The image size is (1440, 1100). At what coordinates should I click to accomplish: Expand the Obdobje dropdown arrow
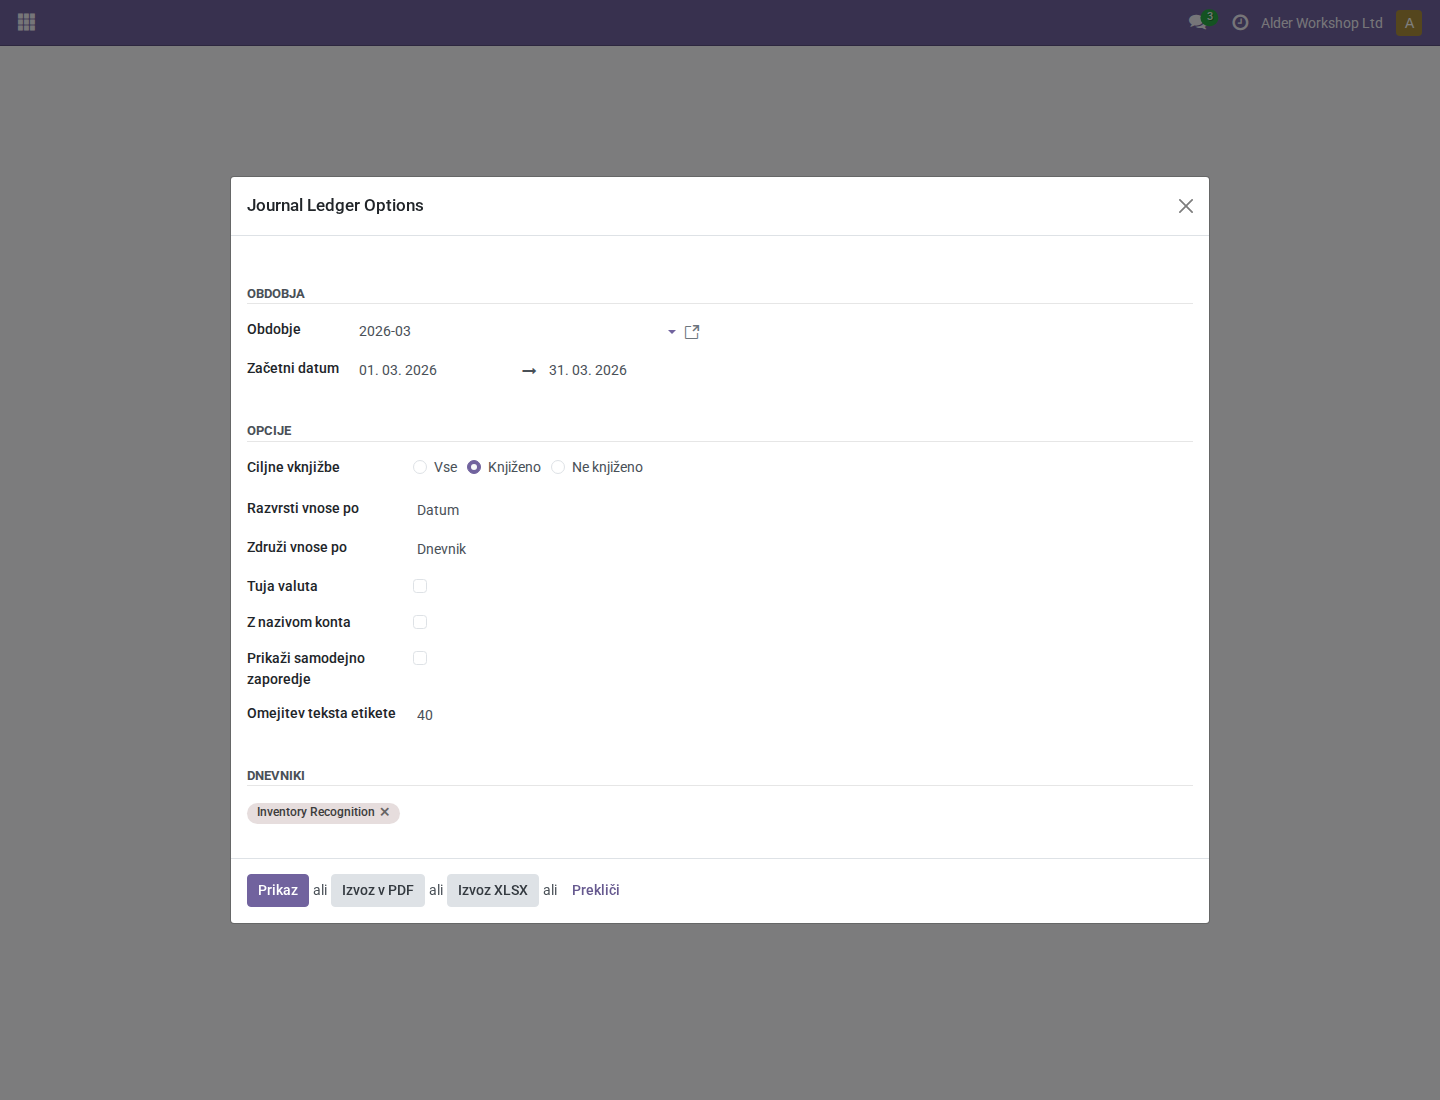tap(672, 332)
